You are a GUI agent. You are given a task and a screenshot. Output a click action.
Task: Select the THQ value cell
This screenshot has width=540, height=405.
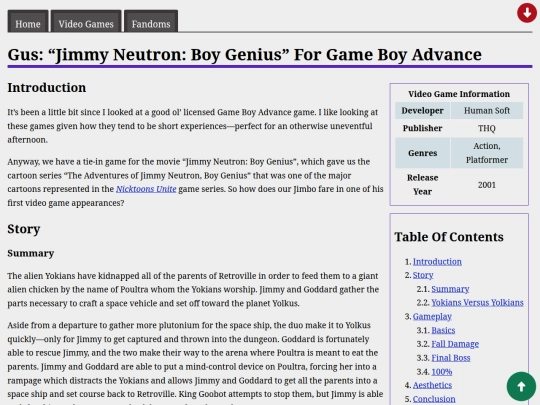click(x=487, y=128)
